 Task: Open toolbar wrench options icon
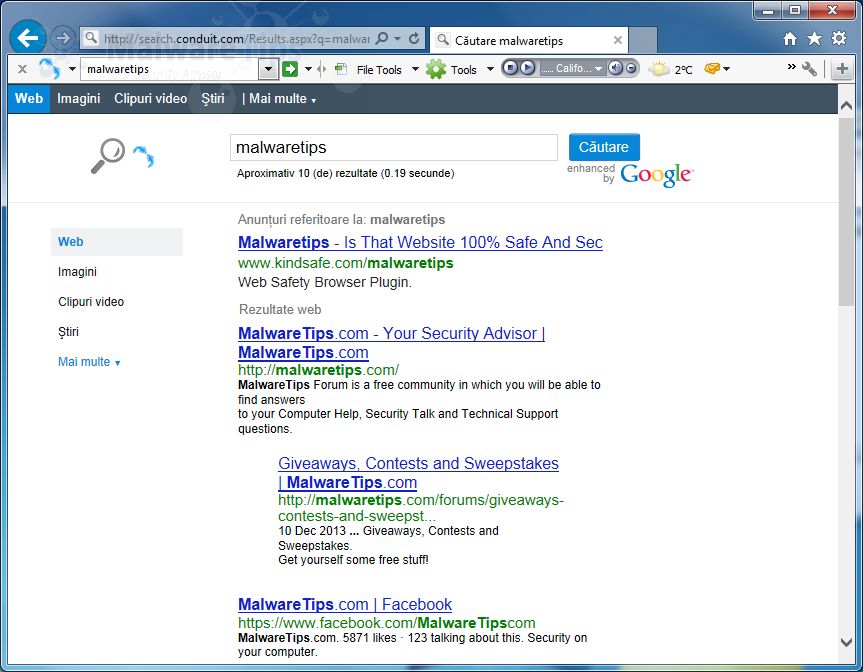809,69
